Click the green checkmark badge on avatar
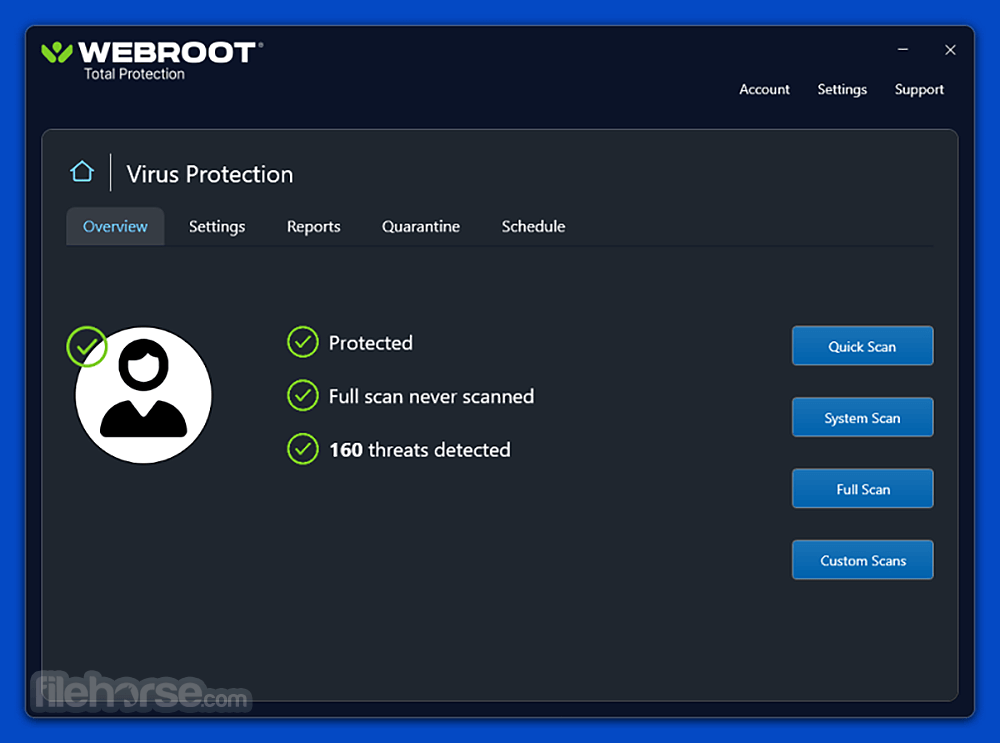The image size is (1000, 743). click(87, 346)
